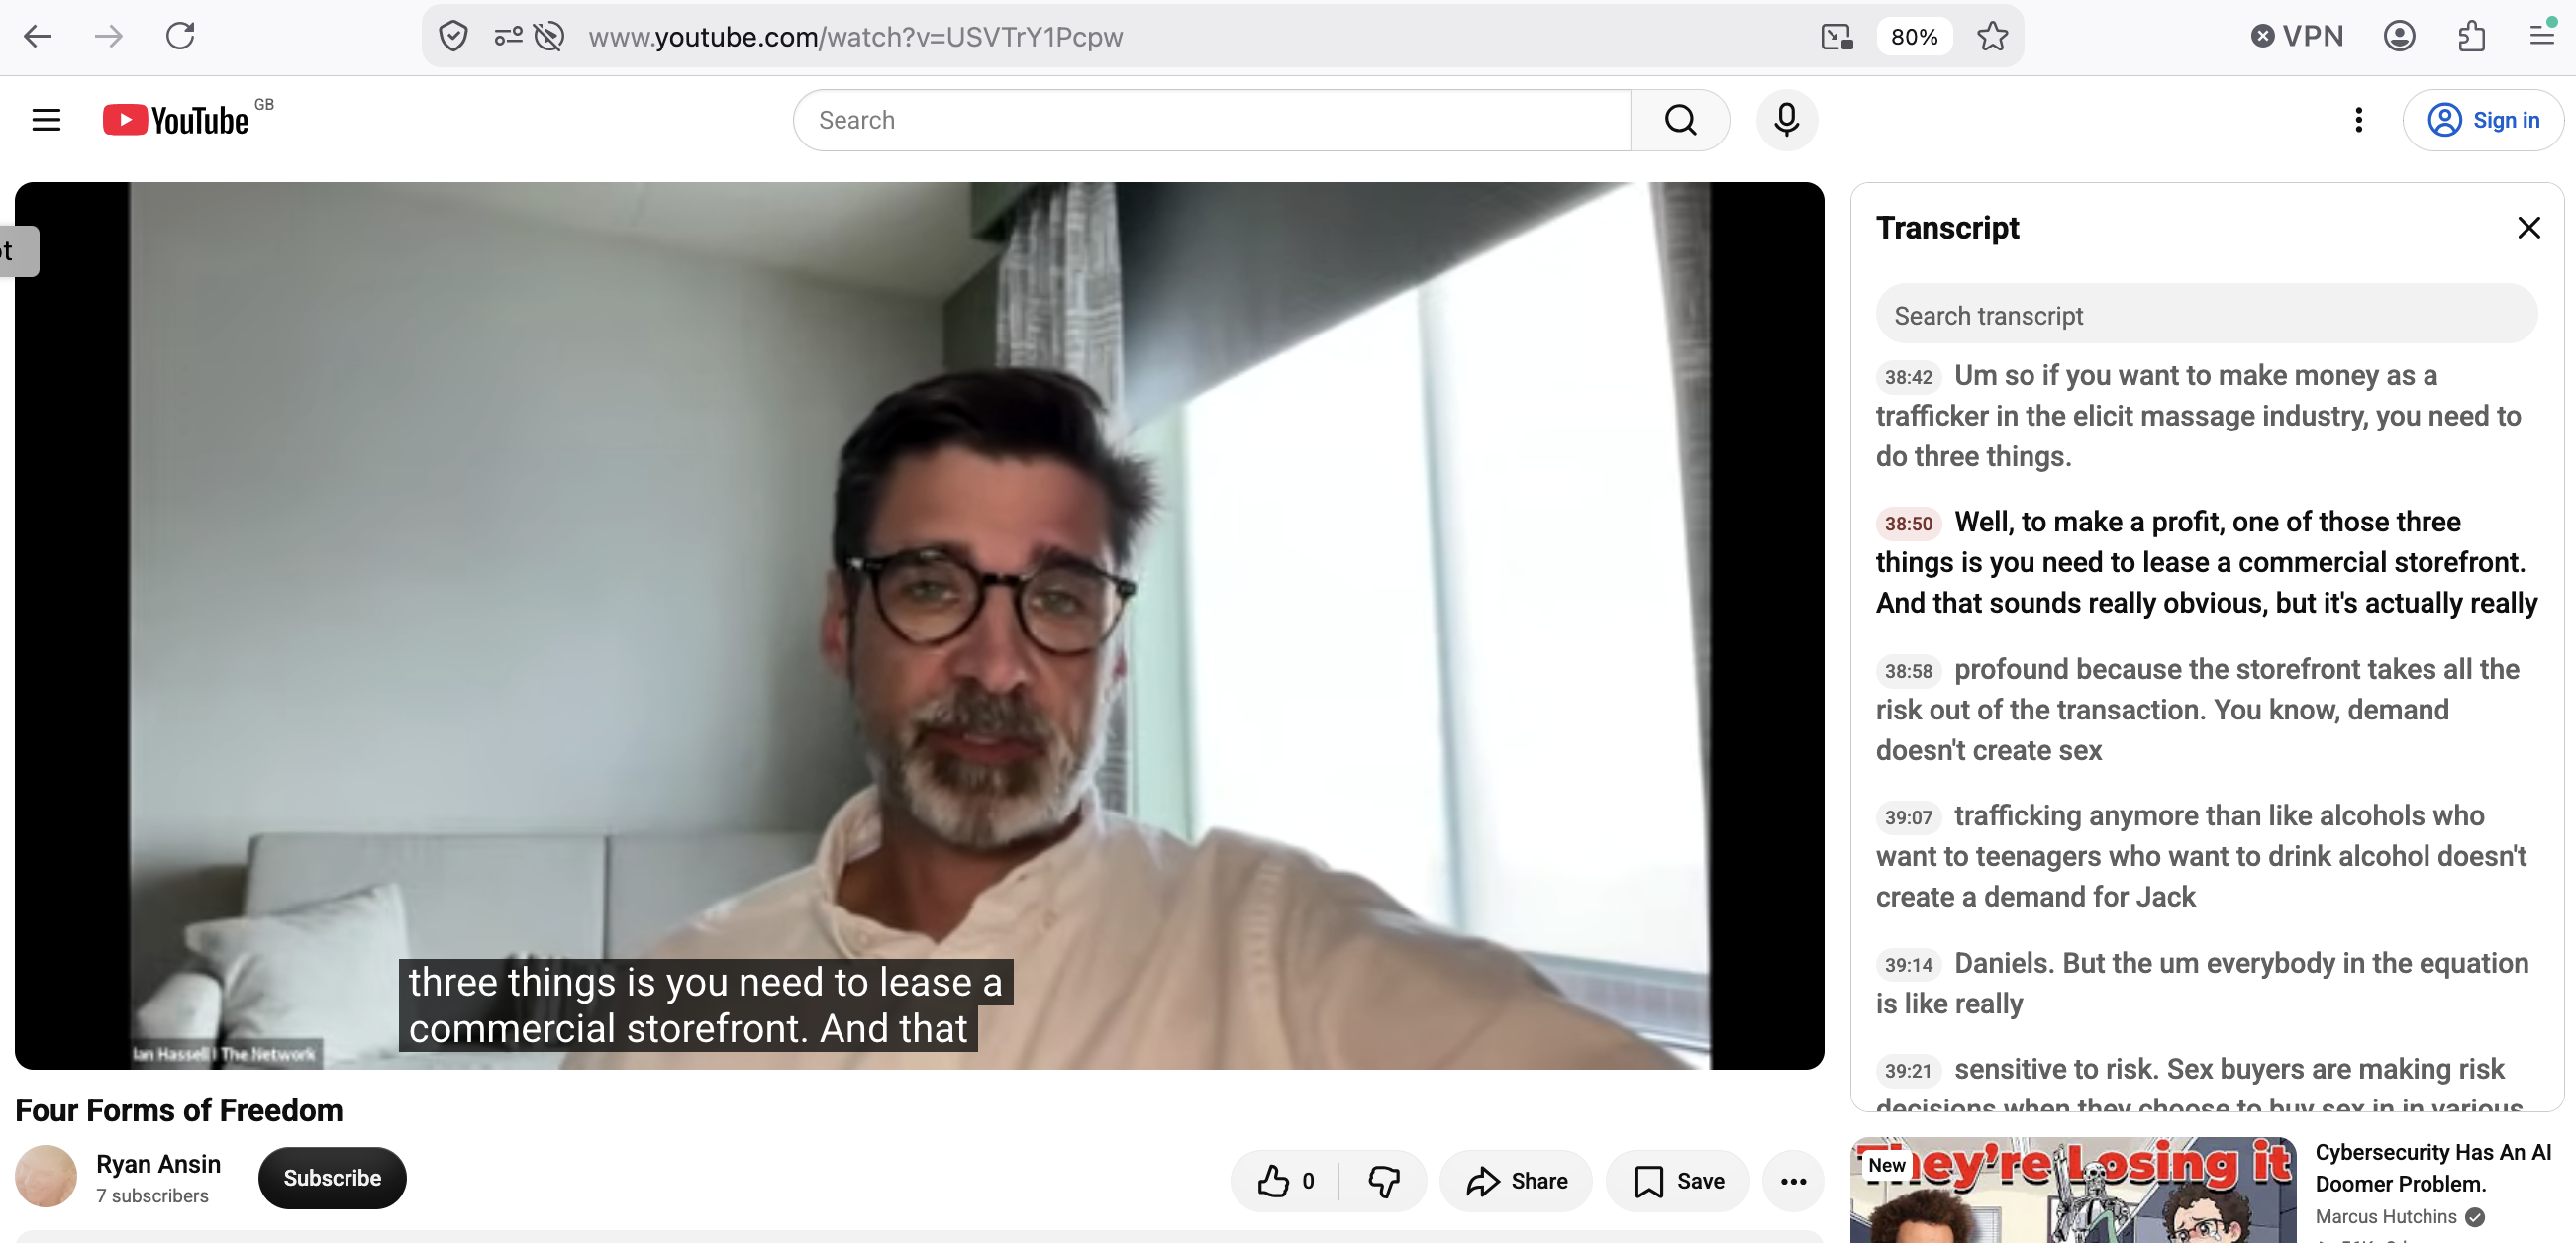Start voice search with the microphone icon

pos(1786,120)
